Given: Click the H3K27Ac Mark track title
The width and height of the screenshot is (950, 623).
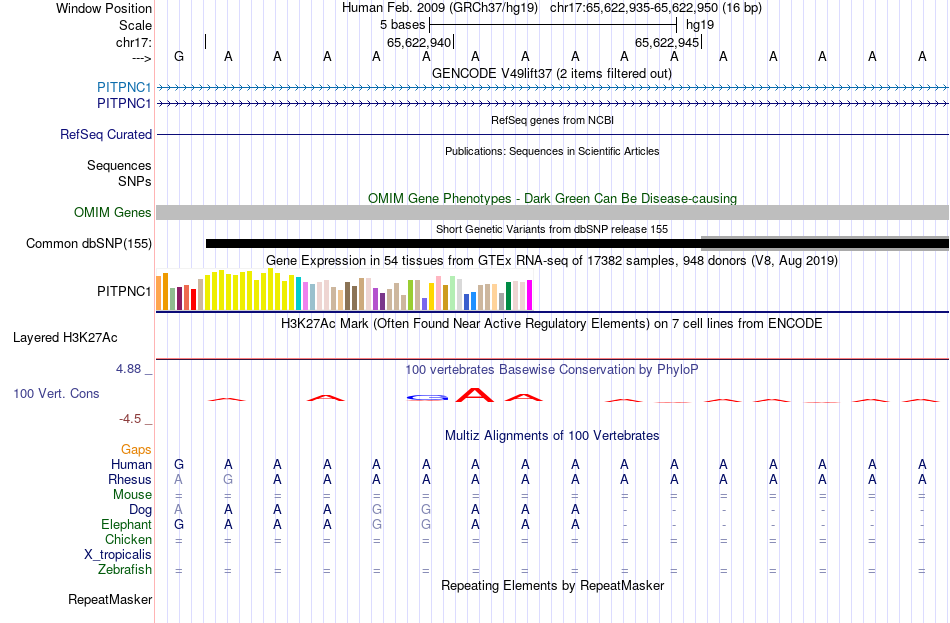Looking at the screenshot, I should [x=552, y=324].
